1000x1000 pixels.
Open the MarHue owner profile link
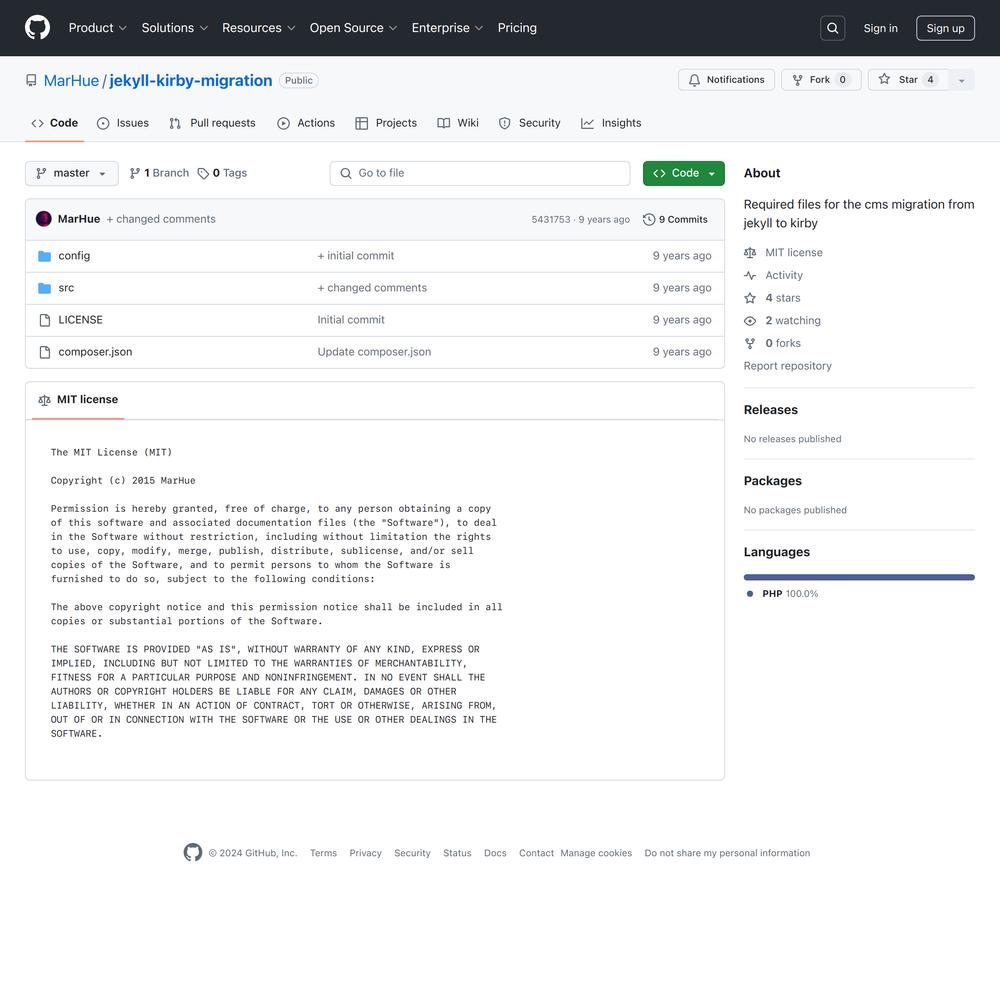(x=71, y=80)
